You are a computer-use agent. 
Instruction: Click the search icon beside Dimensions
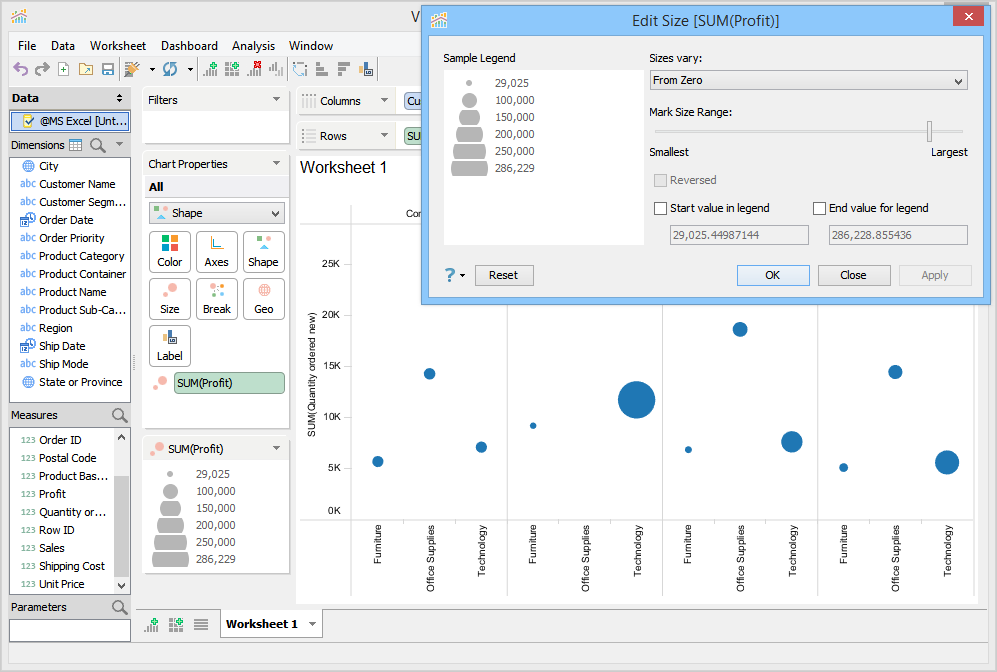(x=98, y=145)
